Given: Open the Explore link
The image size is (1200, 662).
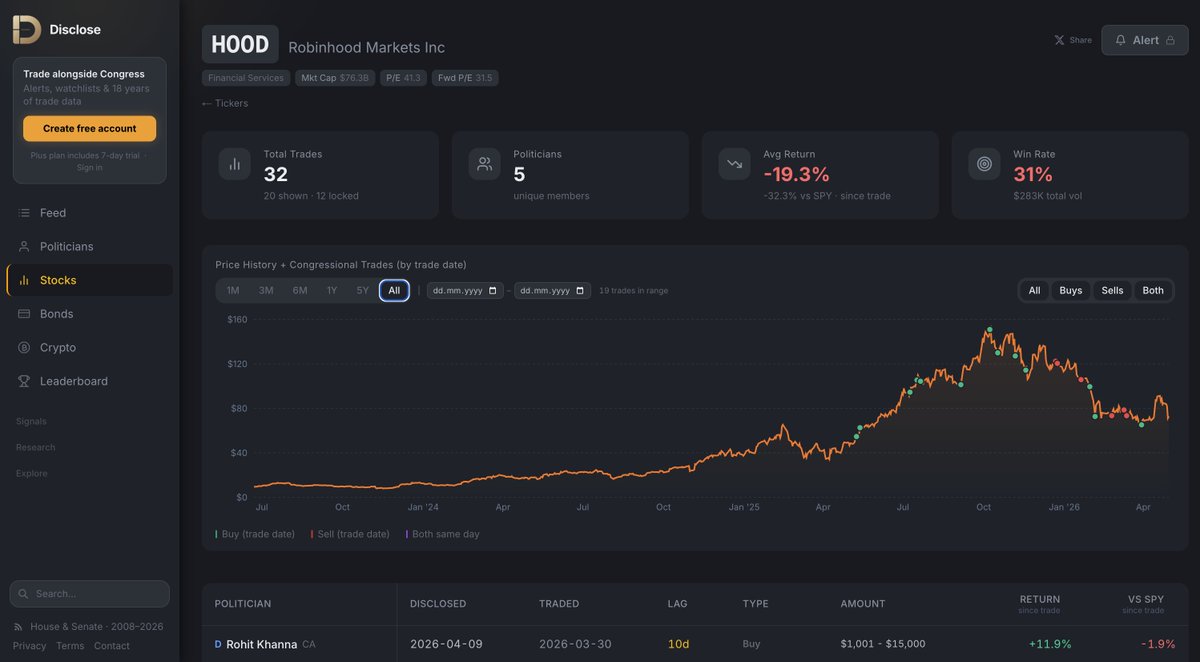Looking at the screenshot, I should click(32, 473).
